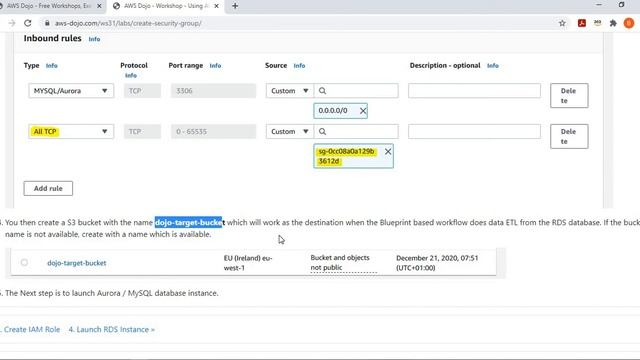Close the AWS Dojo Workshop tab
Image resolution: width=640 pixels, height=360 pixels.
pyautogui.click(x=216, y=6)
